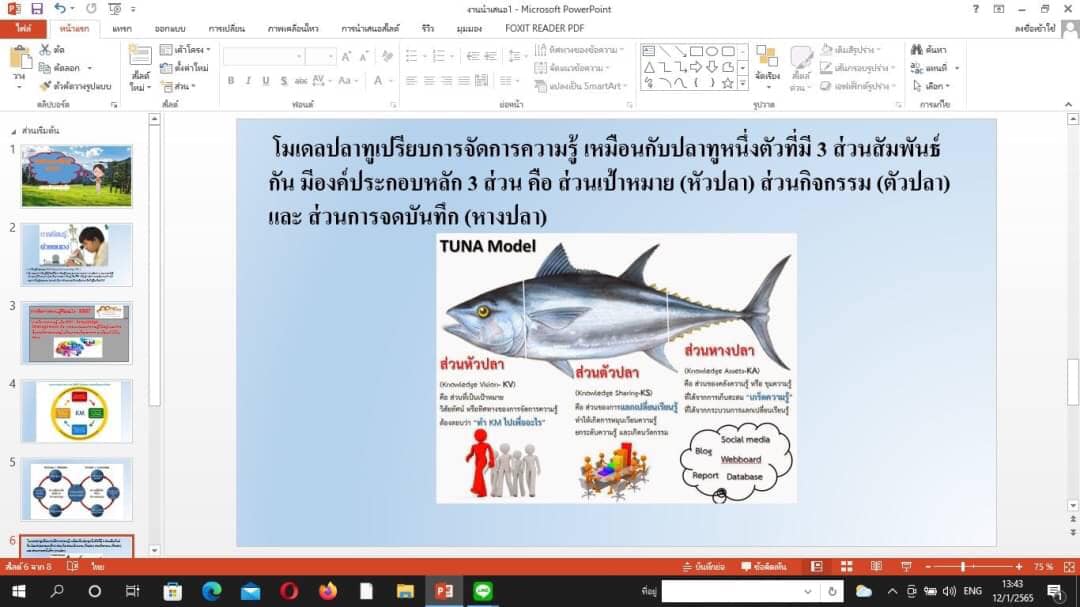Screen dimensions: 1080x607
Task: Select slide 4 thumbnail with KM diagram
Action: (x=77, y=411)
